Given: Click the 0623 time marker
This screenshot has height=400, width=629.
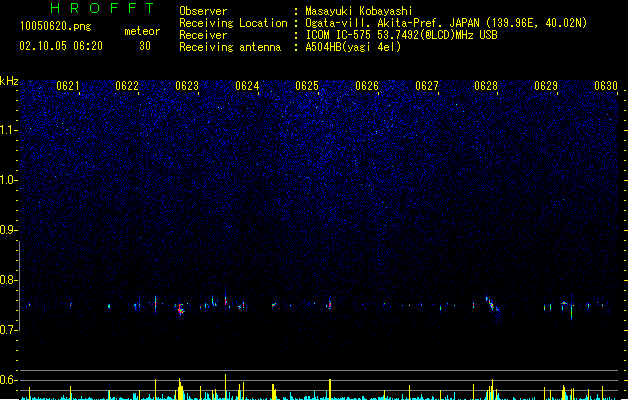Looking at the screenshot, I should tap(187, 86).
